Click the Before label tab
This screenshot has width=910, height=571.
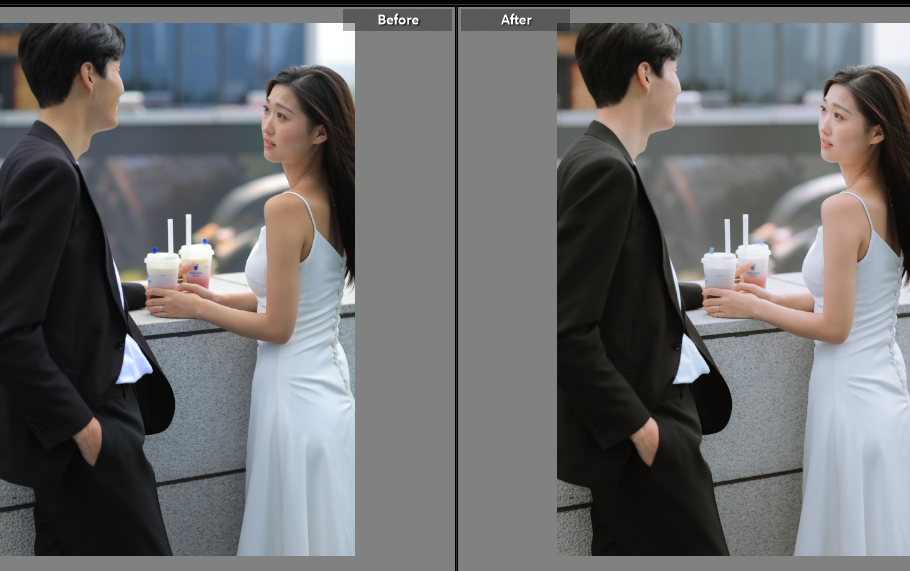coord(397,20)
